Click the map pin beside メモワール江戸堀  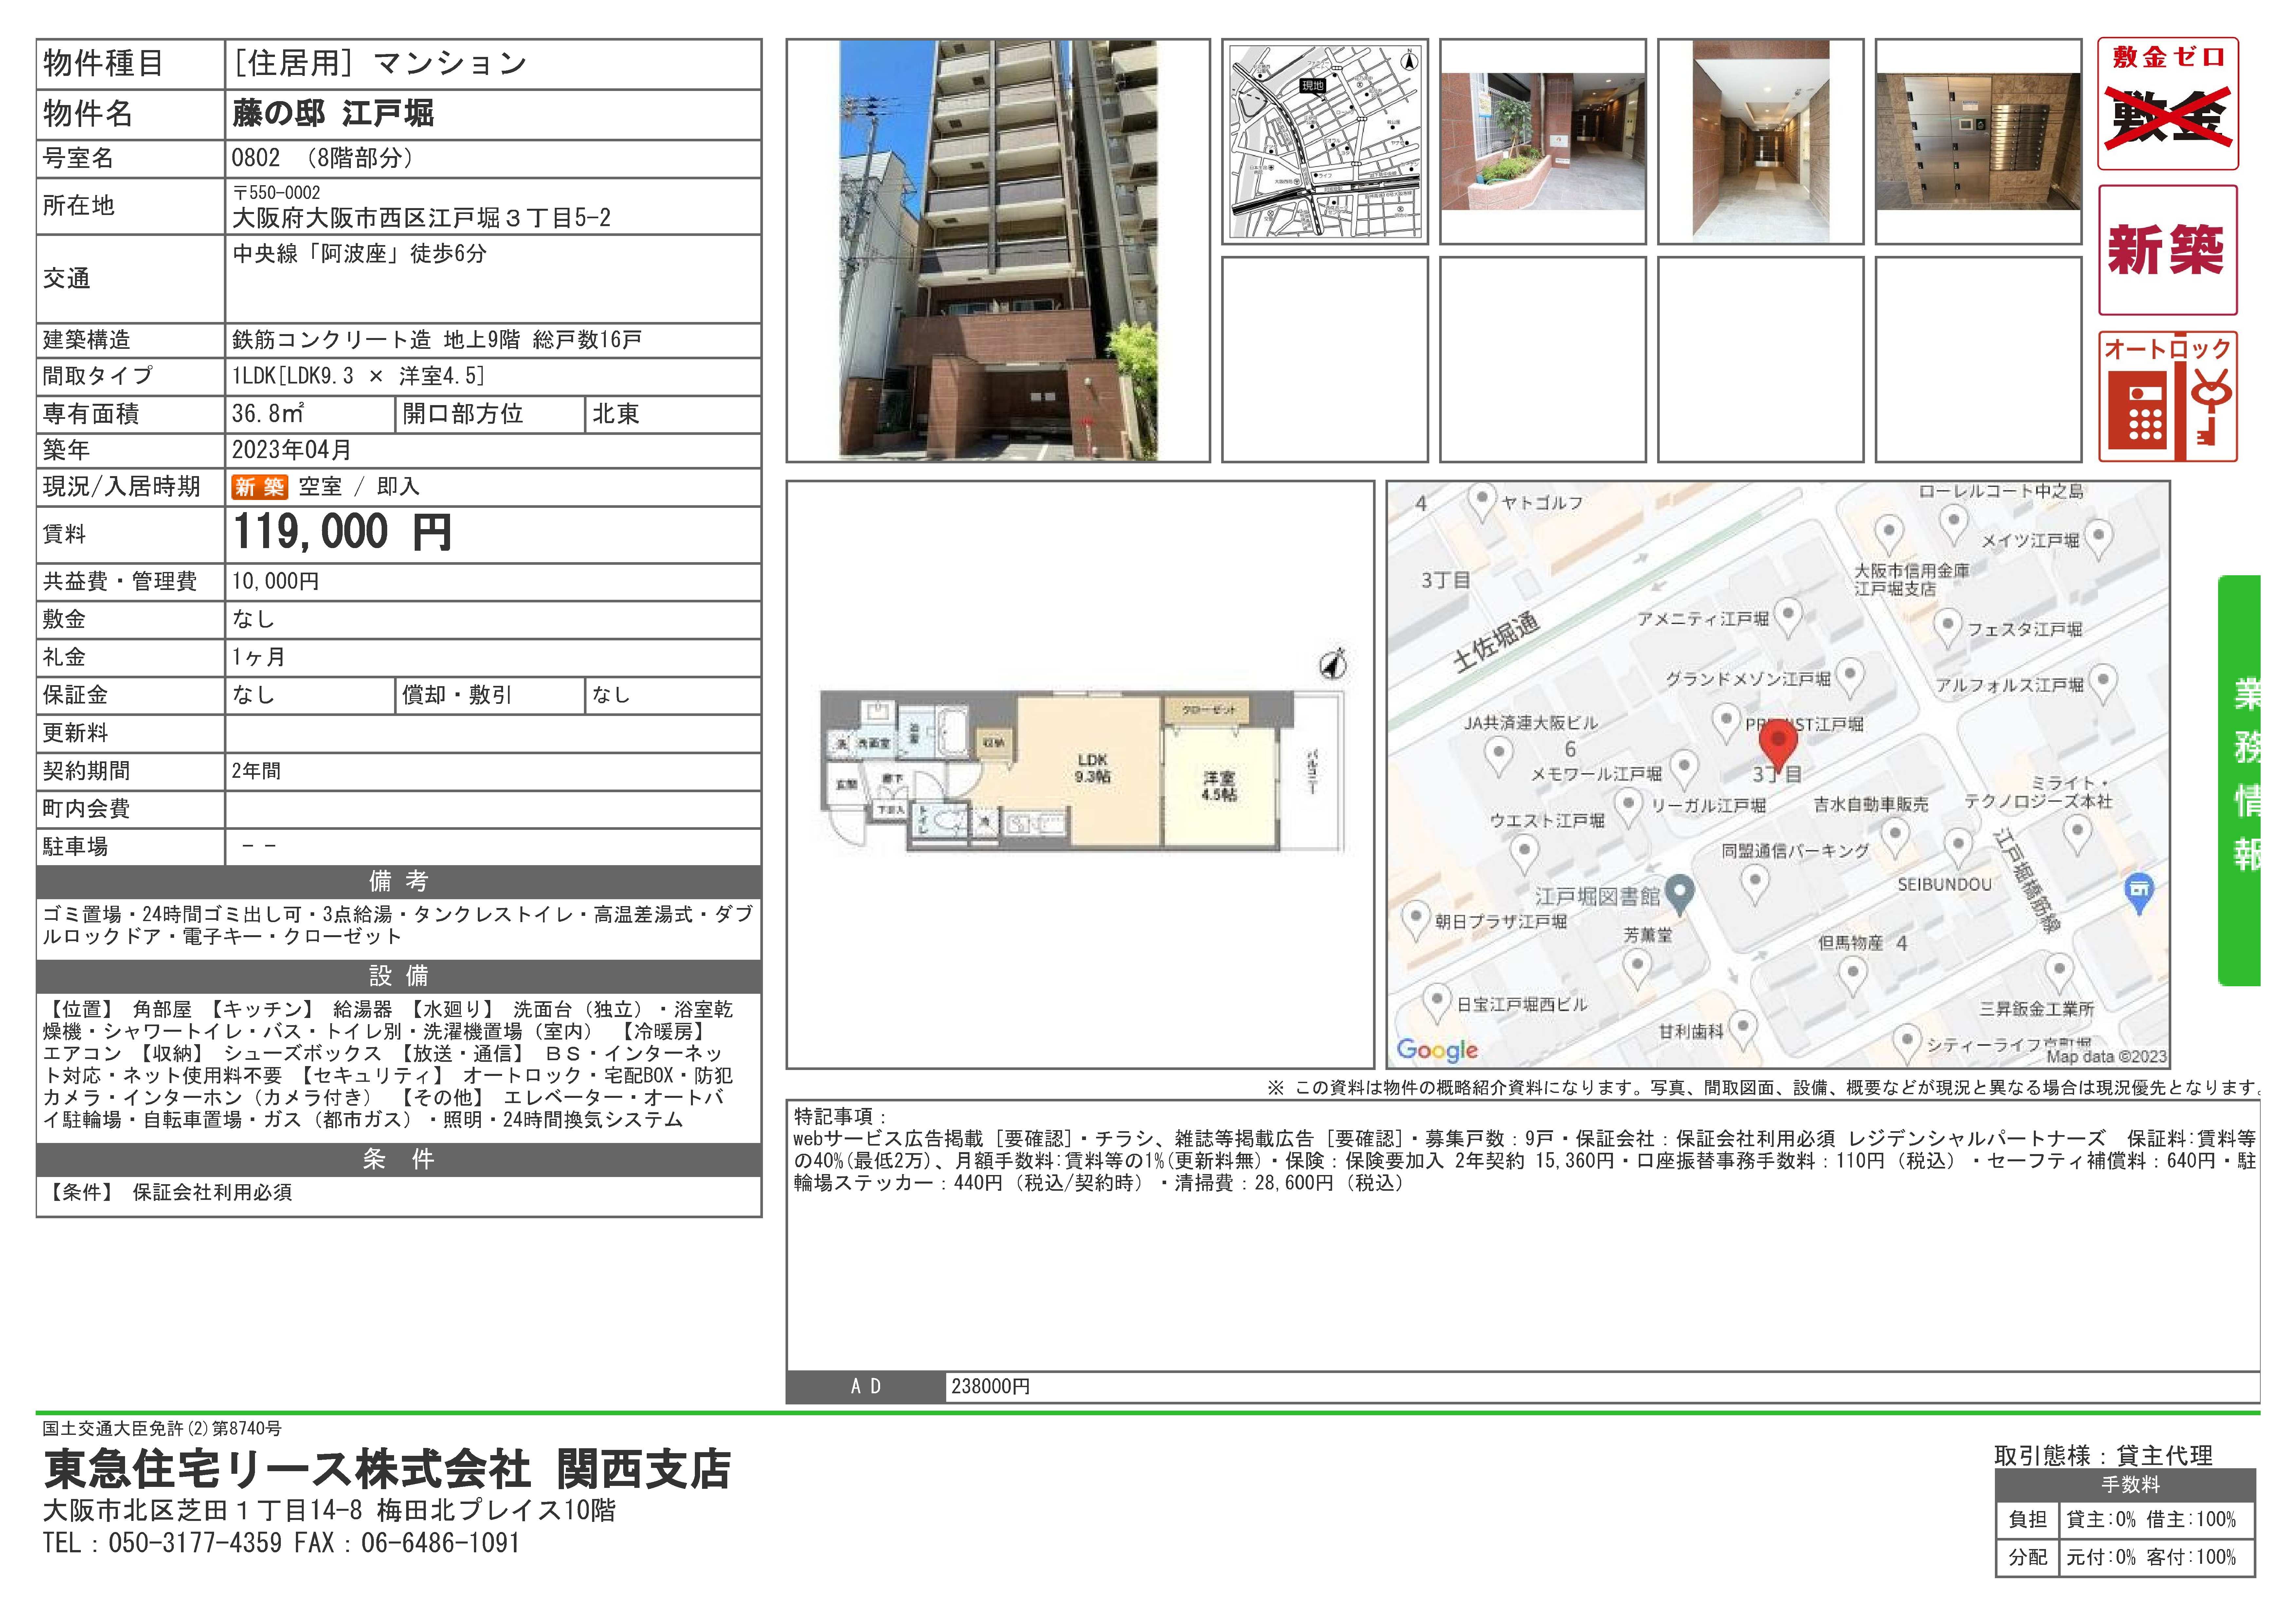click(1684, 770)
